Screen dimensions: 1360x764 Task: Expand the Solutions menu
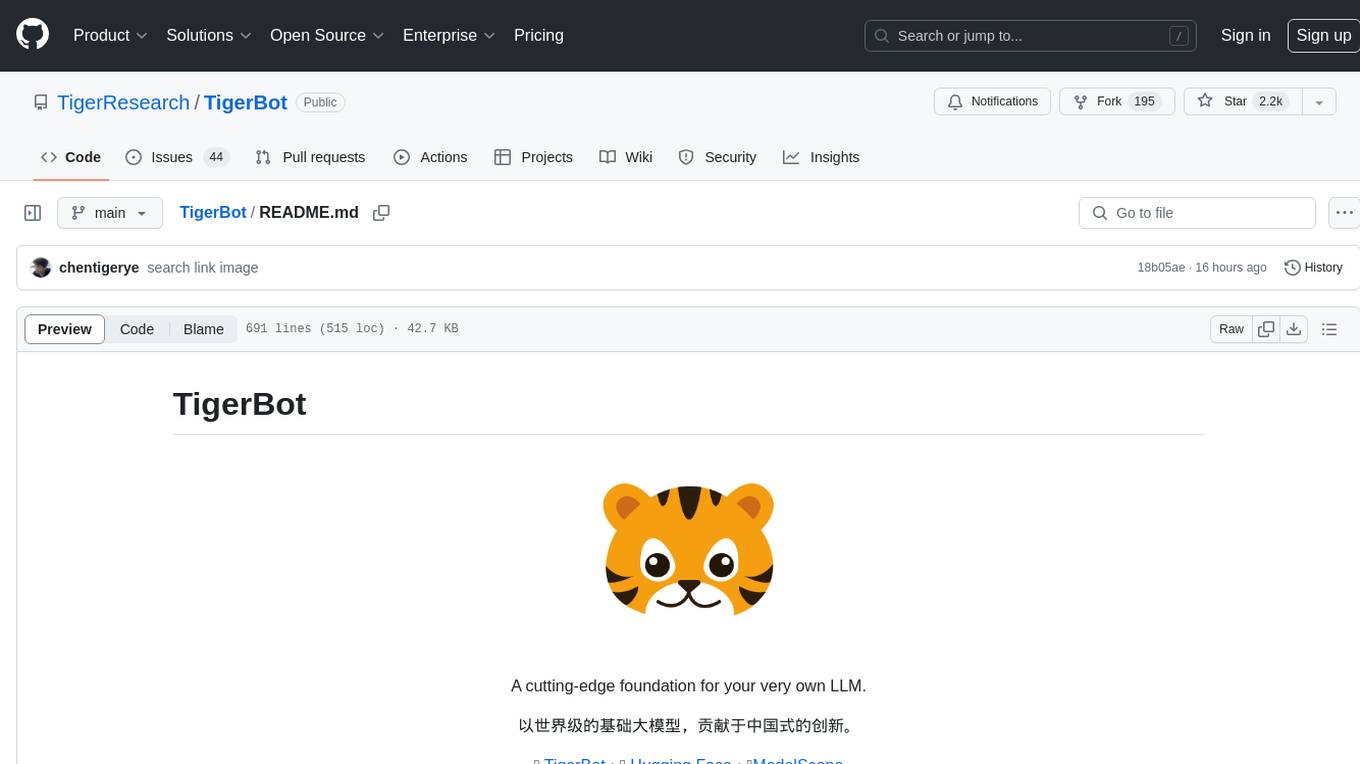pos(209,35)
